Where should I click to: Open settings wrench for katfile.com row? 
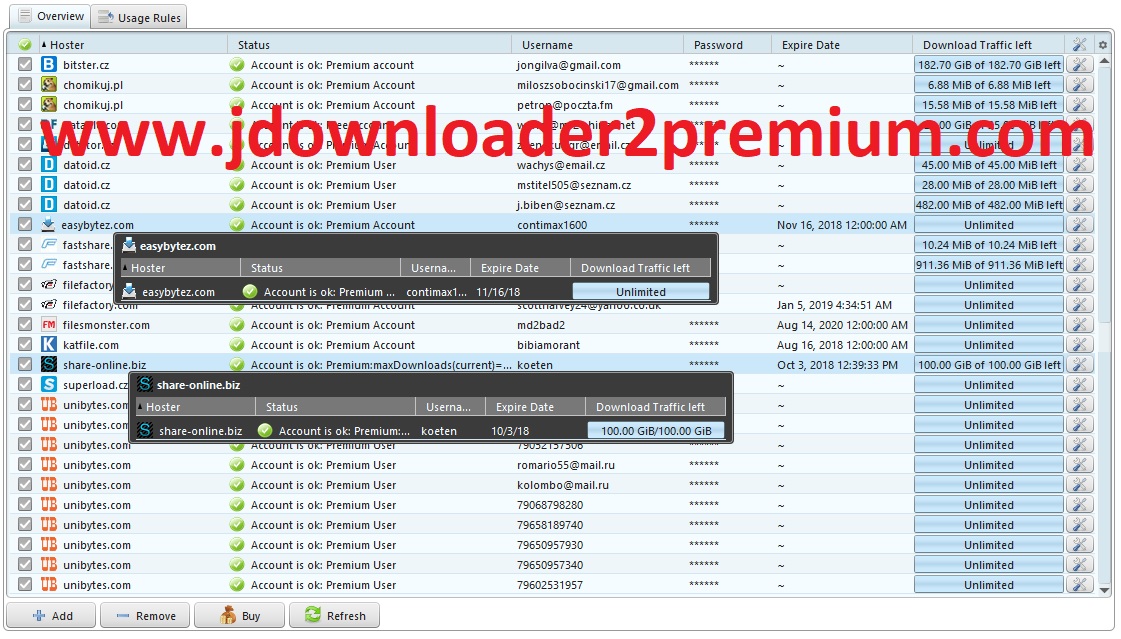pyautogui.click(x=1080, y=345)
